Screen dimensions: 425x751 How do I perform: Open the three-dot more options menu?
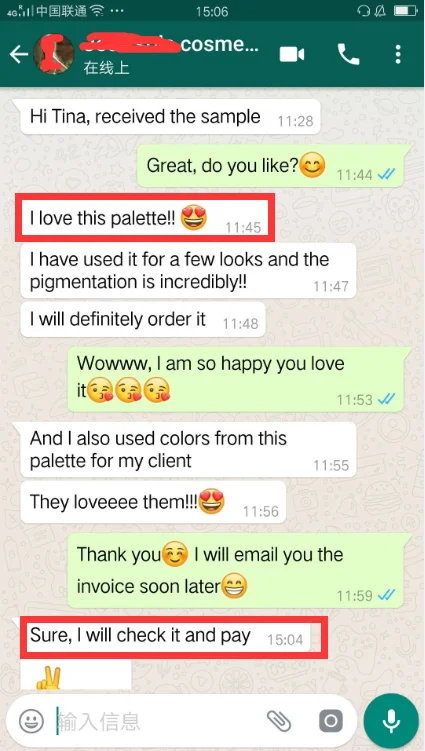[398, 55]
